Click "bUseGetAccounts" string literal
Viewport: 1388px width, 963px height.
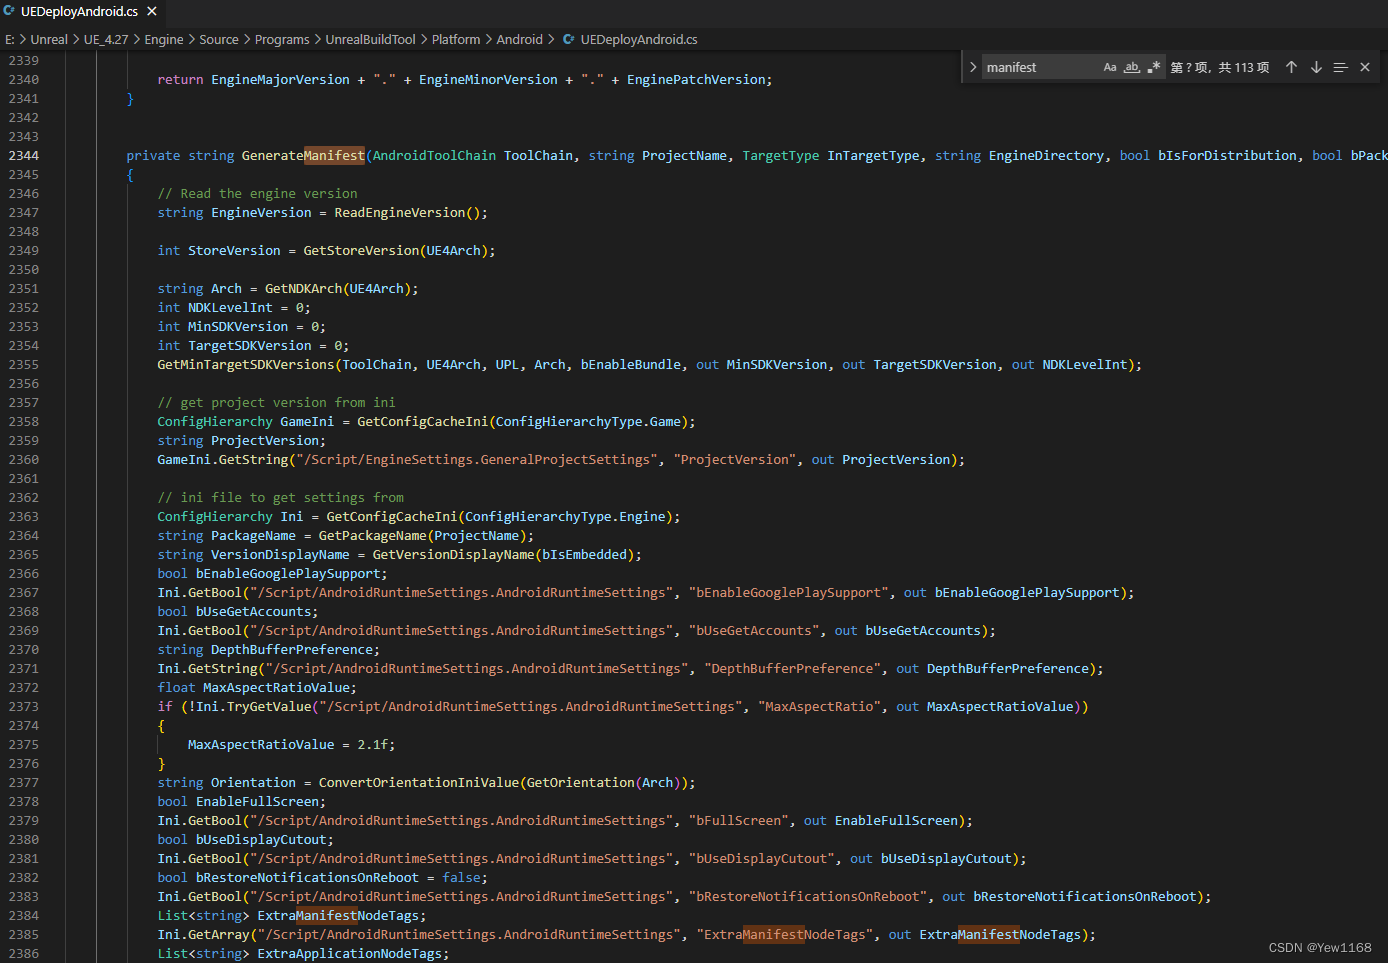(x=753, y=630)
